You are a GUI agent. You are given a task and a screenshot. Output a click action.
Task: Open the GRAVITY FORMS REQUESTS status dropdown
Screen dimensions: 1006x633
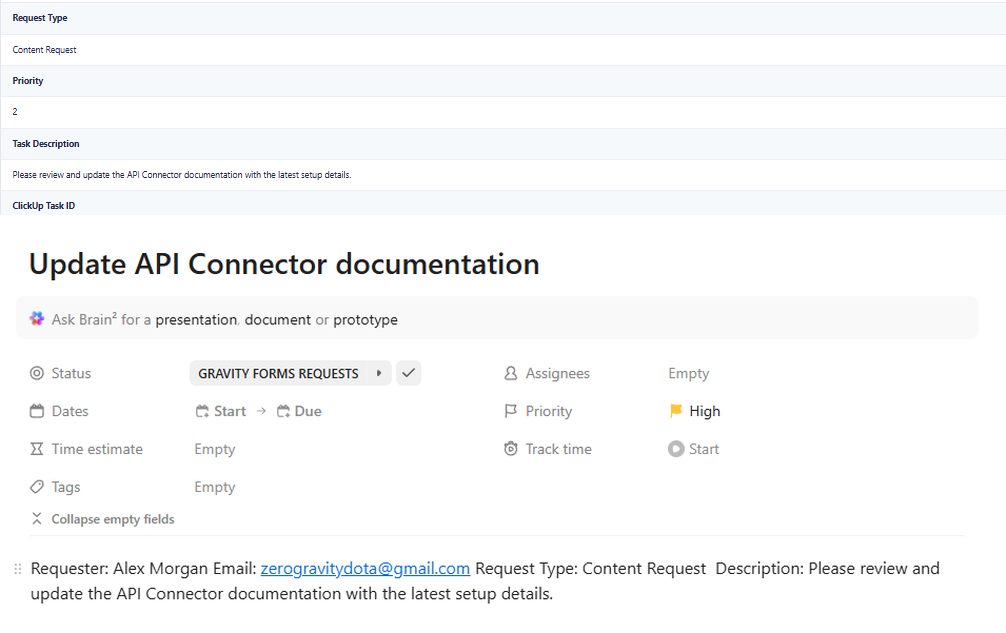pyautogui.click(x=278, y=373)
